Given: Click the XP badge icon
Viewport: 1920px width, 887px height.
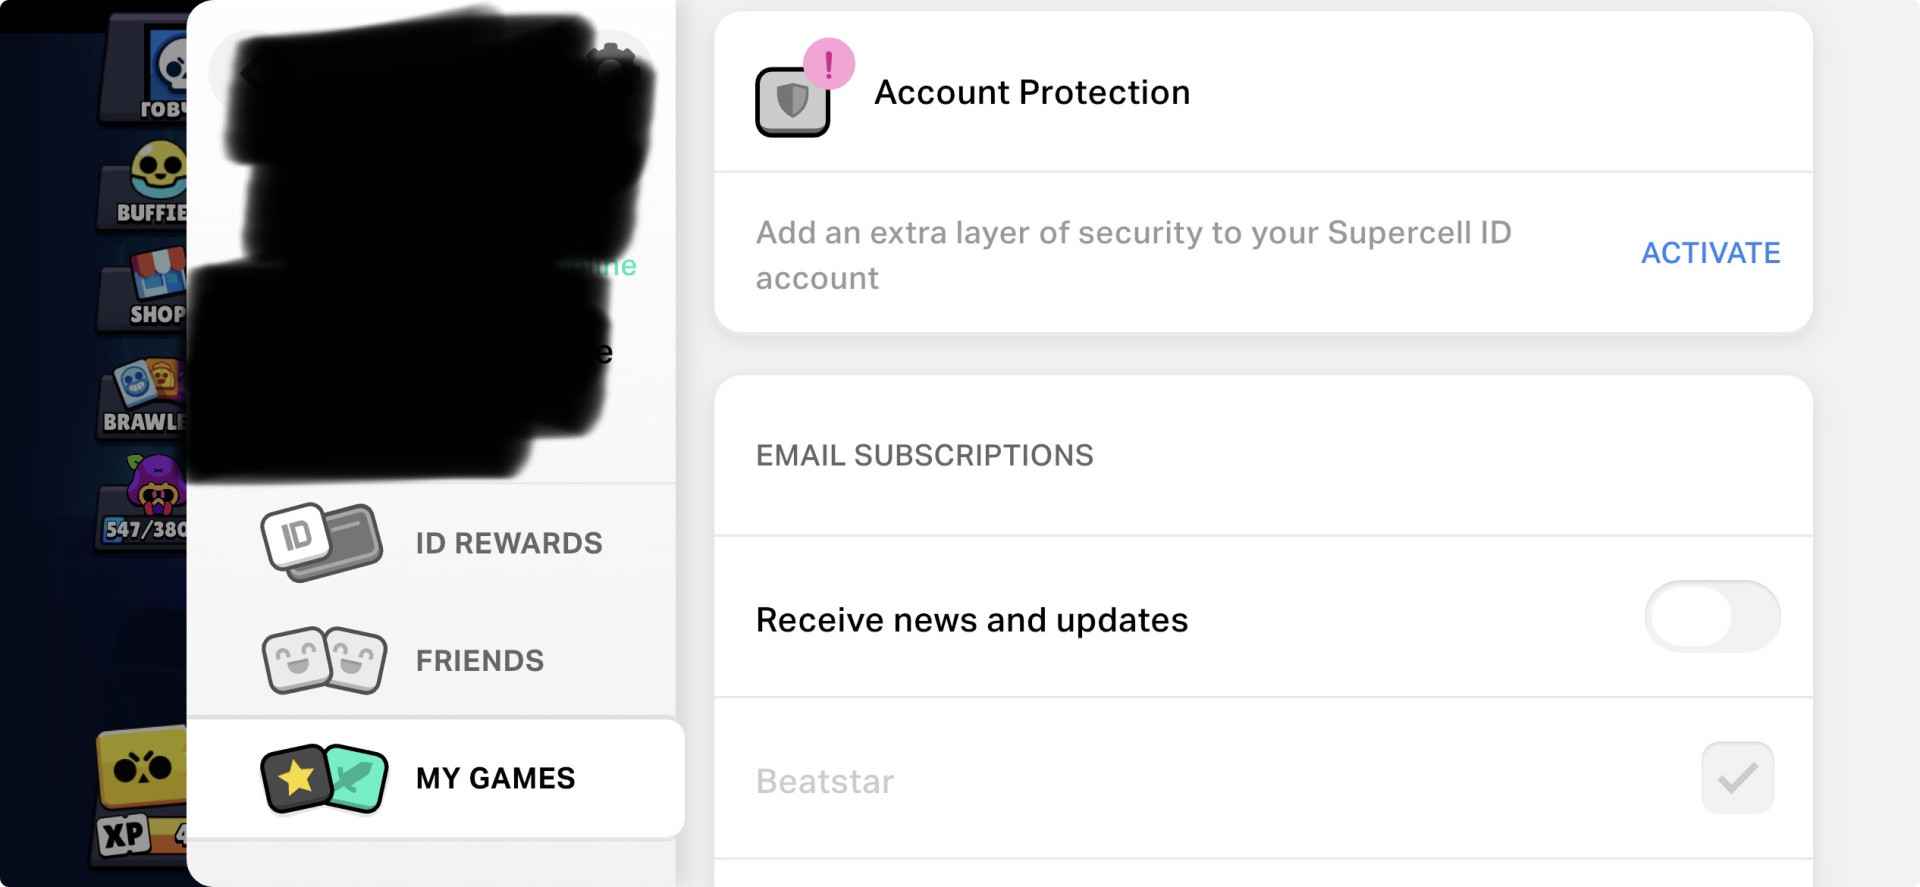Looking at the screenshot, I should pyautogui.click(x=124, y=835).
